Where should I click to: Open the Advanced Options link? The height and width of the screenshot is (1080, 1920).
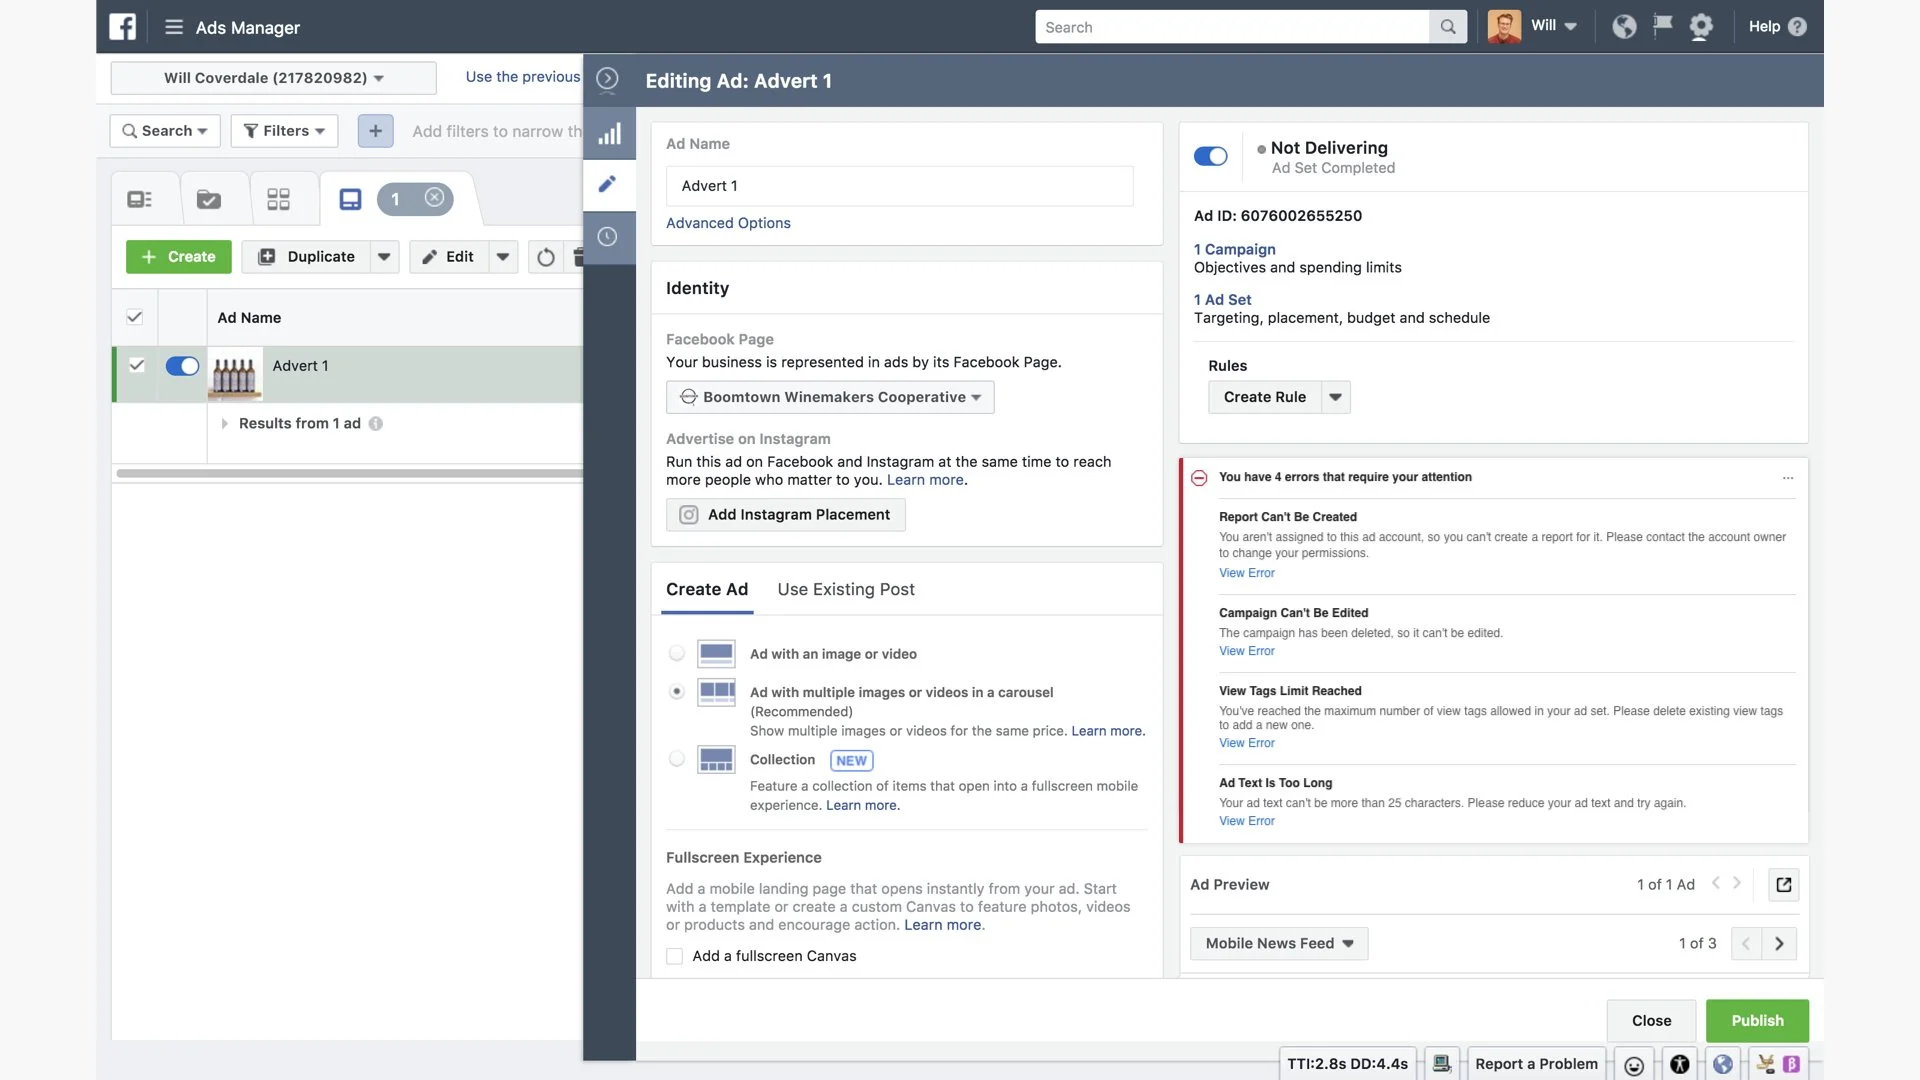pos(728,223)
